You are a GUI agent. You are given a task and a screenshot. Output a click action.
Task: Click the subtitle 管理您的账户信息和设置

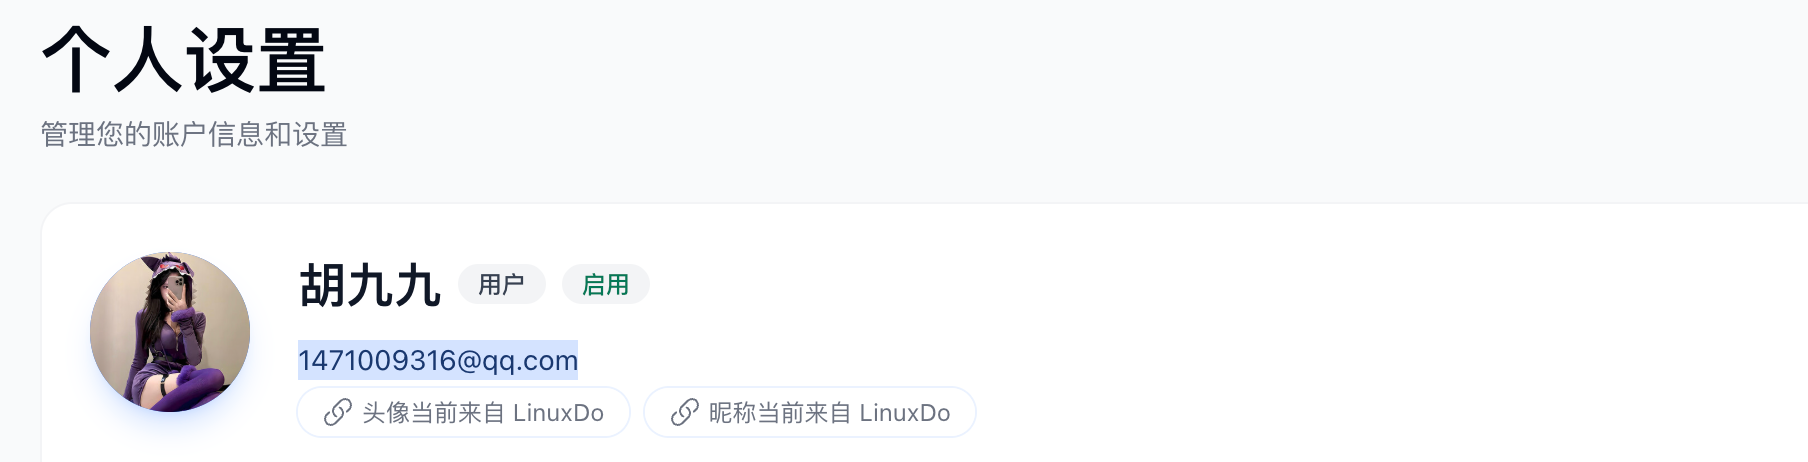pyautogui.click(x=194, y=134)
